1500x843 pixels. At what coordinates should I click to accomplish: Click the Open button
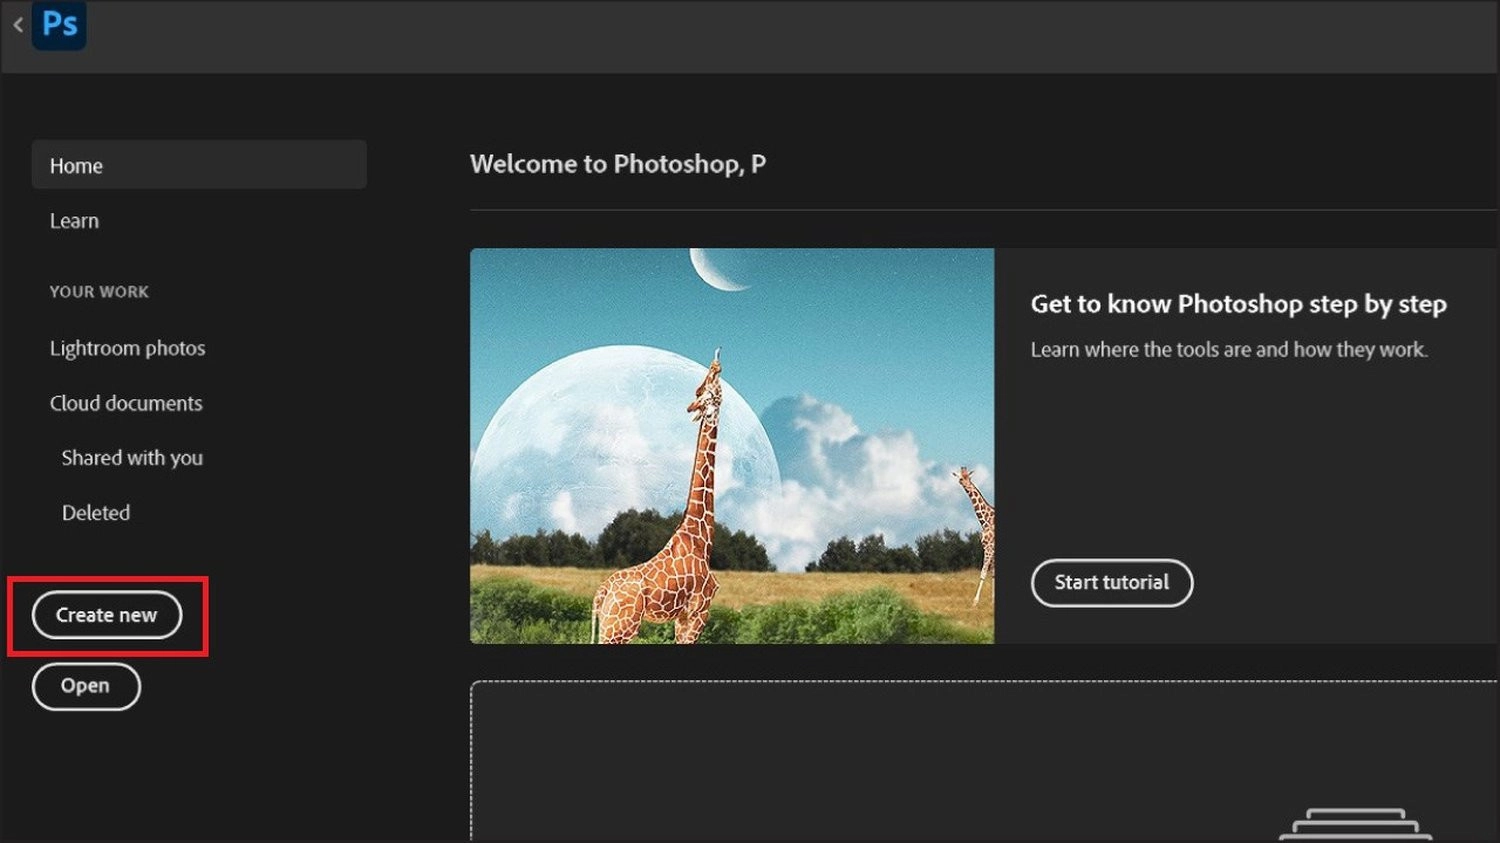coord(86,686)
